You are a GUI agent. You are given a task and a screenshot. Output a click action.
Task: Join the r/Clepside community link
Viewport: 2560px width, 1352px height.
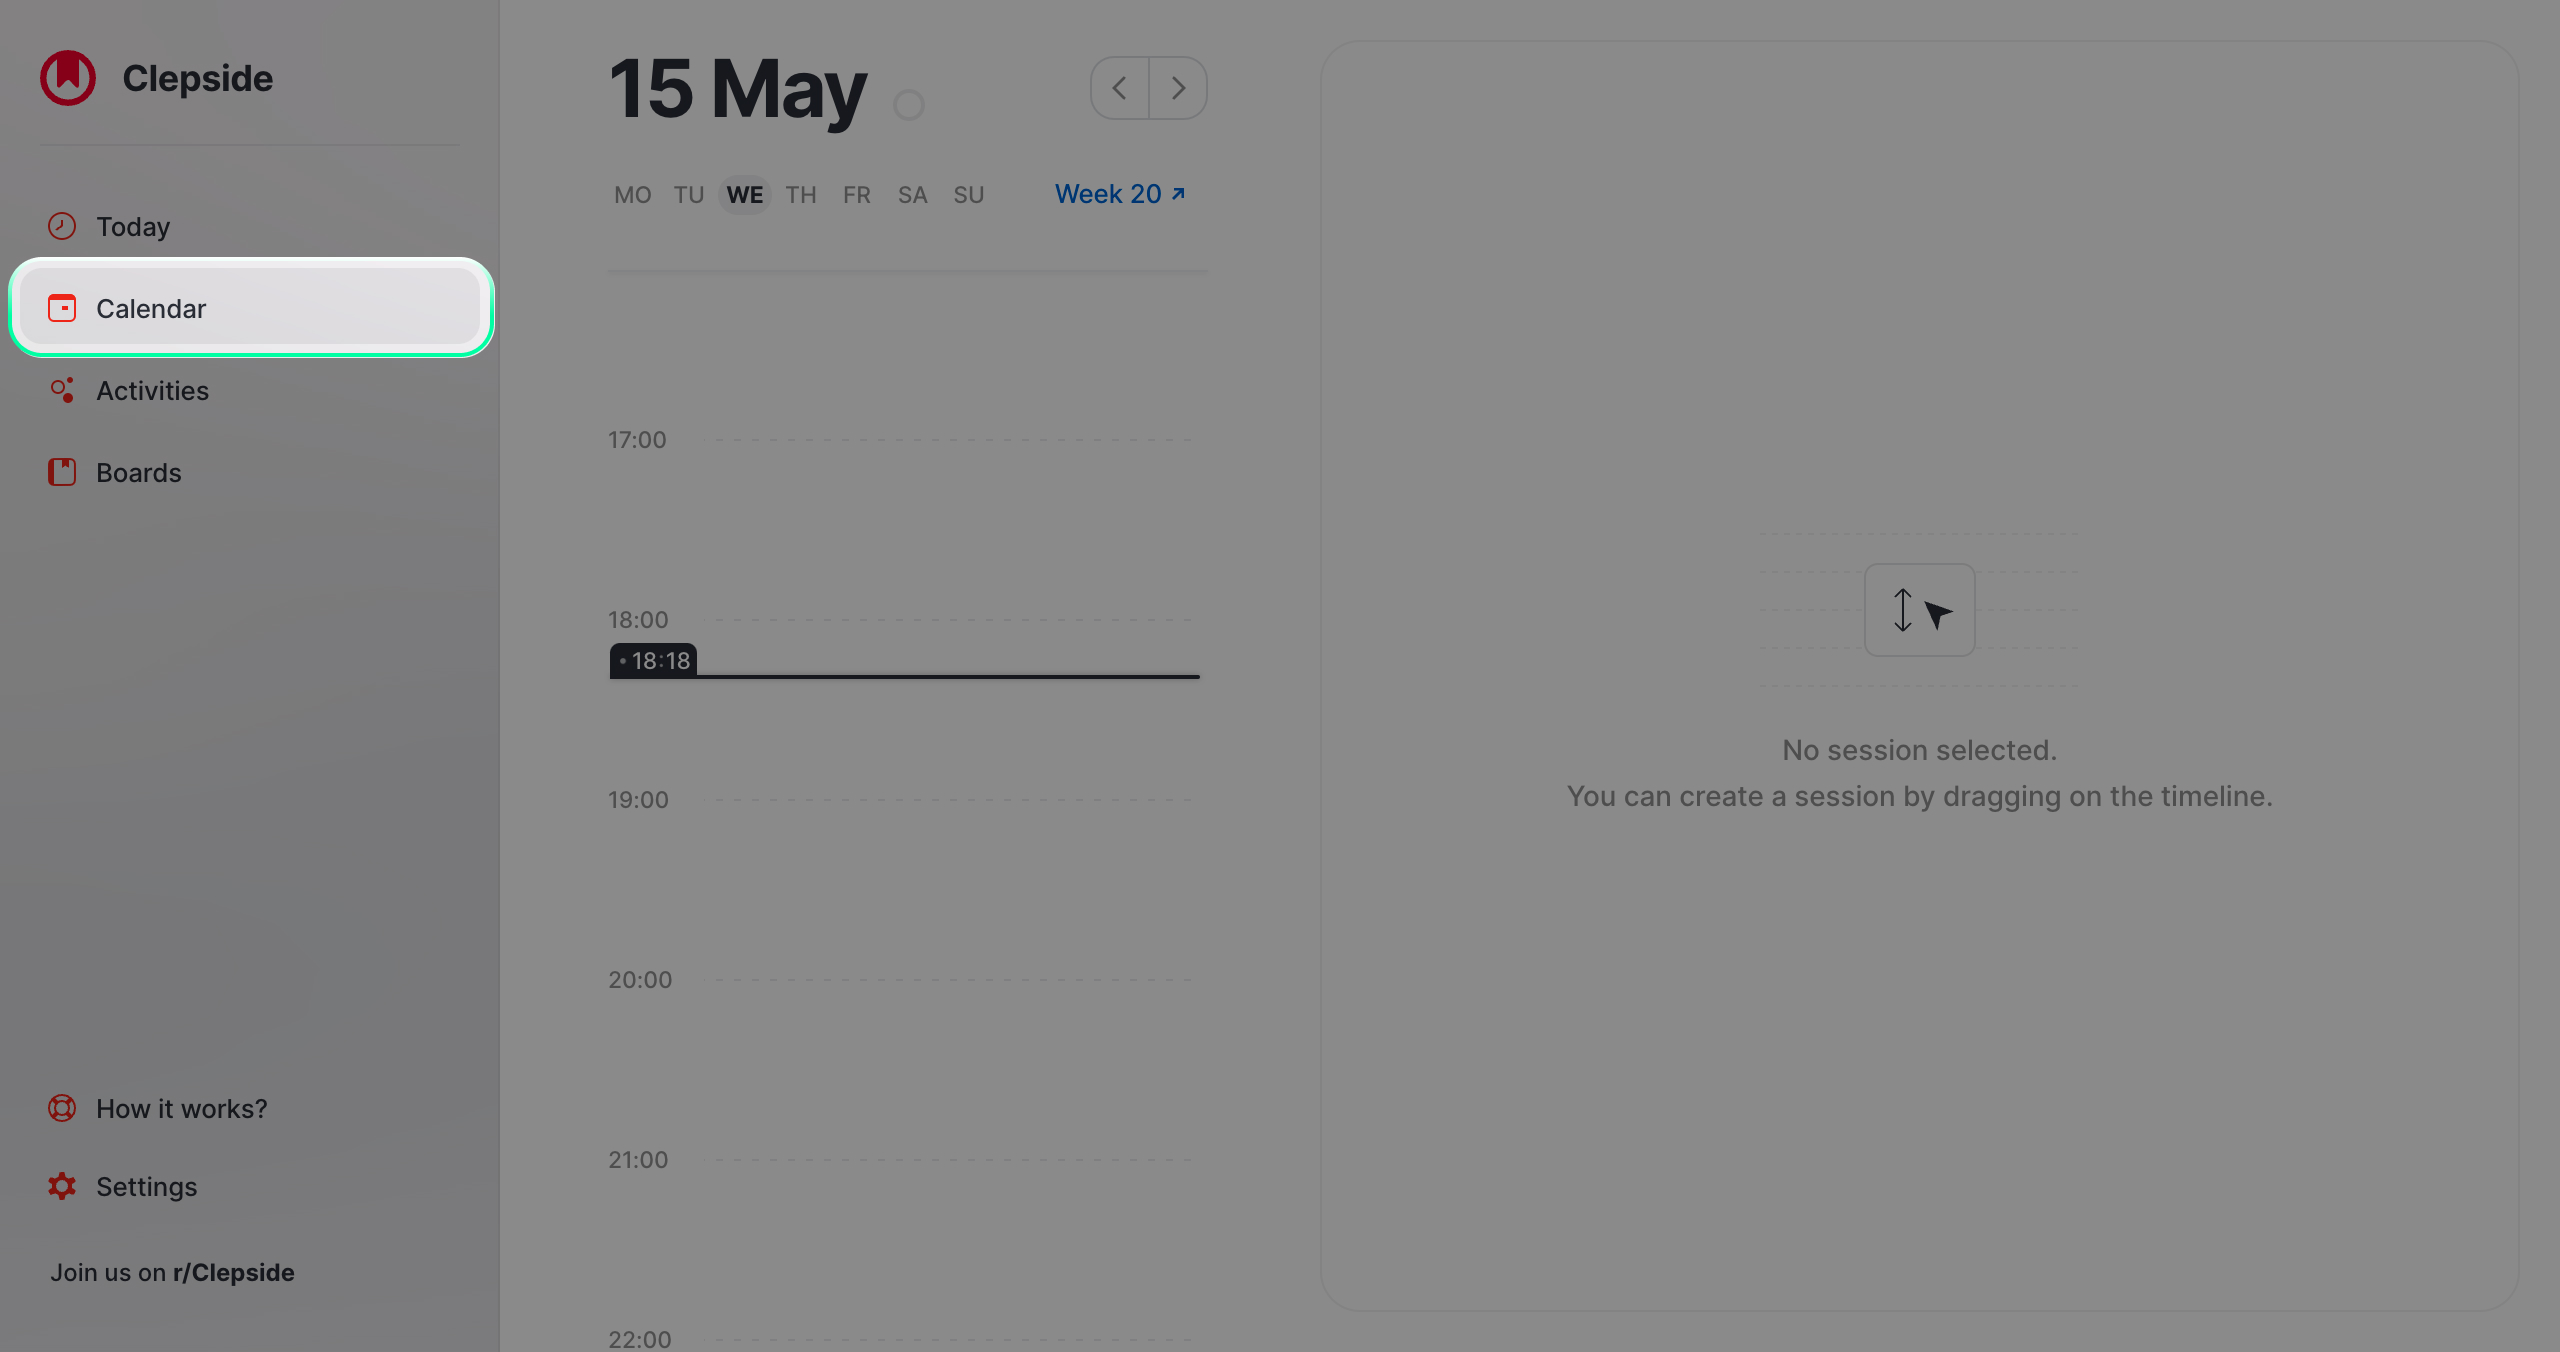pos(173,1272)
